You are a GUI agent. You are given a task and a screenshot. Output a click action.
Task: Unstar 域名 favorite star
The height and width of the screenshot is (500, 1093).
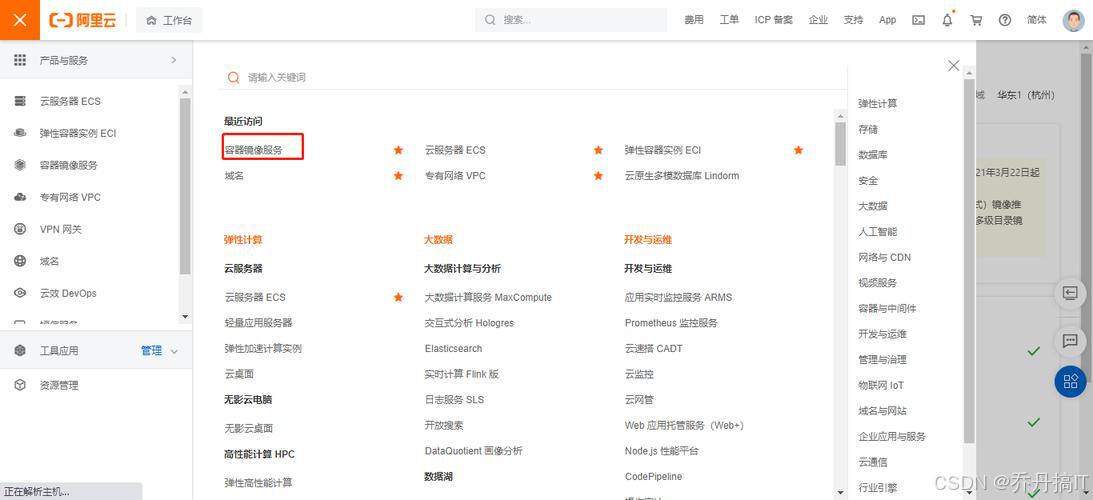398,176
